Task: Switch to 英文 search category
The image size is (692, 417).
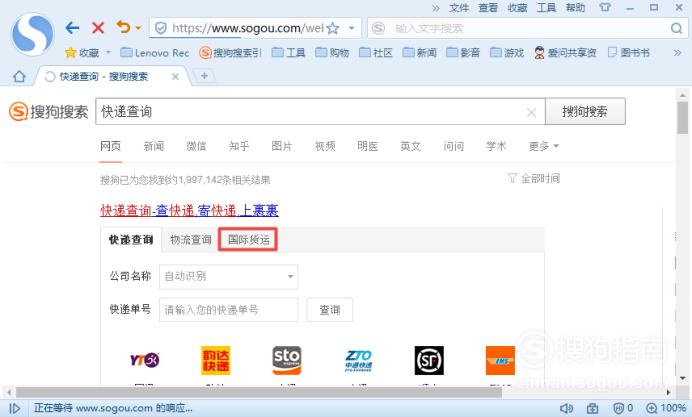Action: [x=410, y=146]
